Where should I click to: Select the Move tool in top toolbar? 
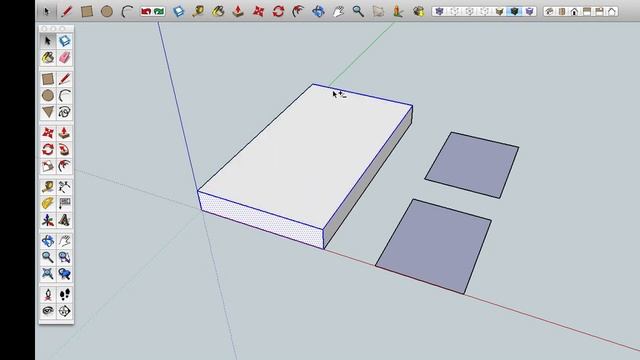pos(258,11)
